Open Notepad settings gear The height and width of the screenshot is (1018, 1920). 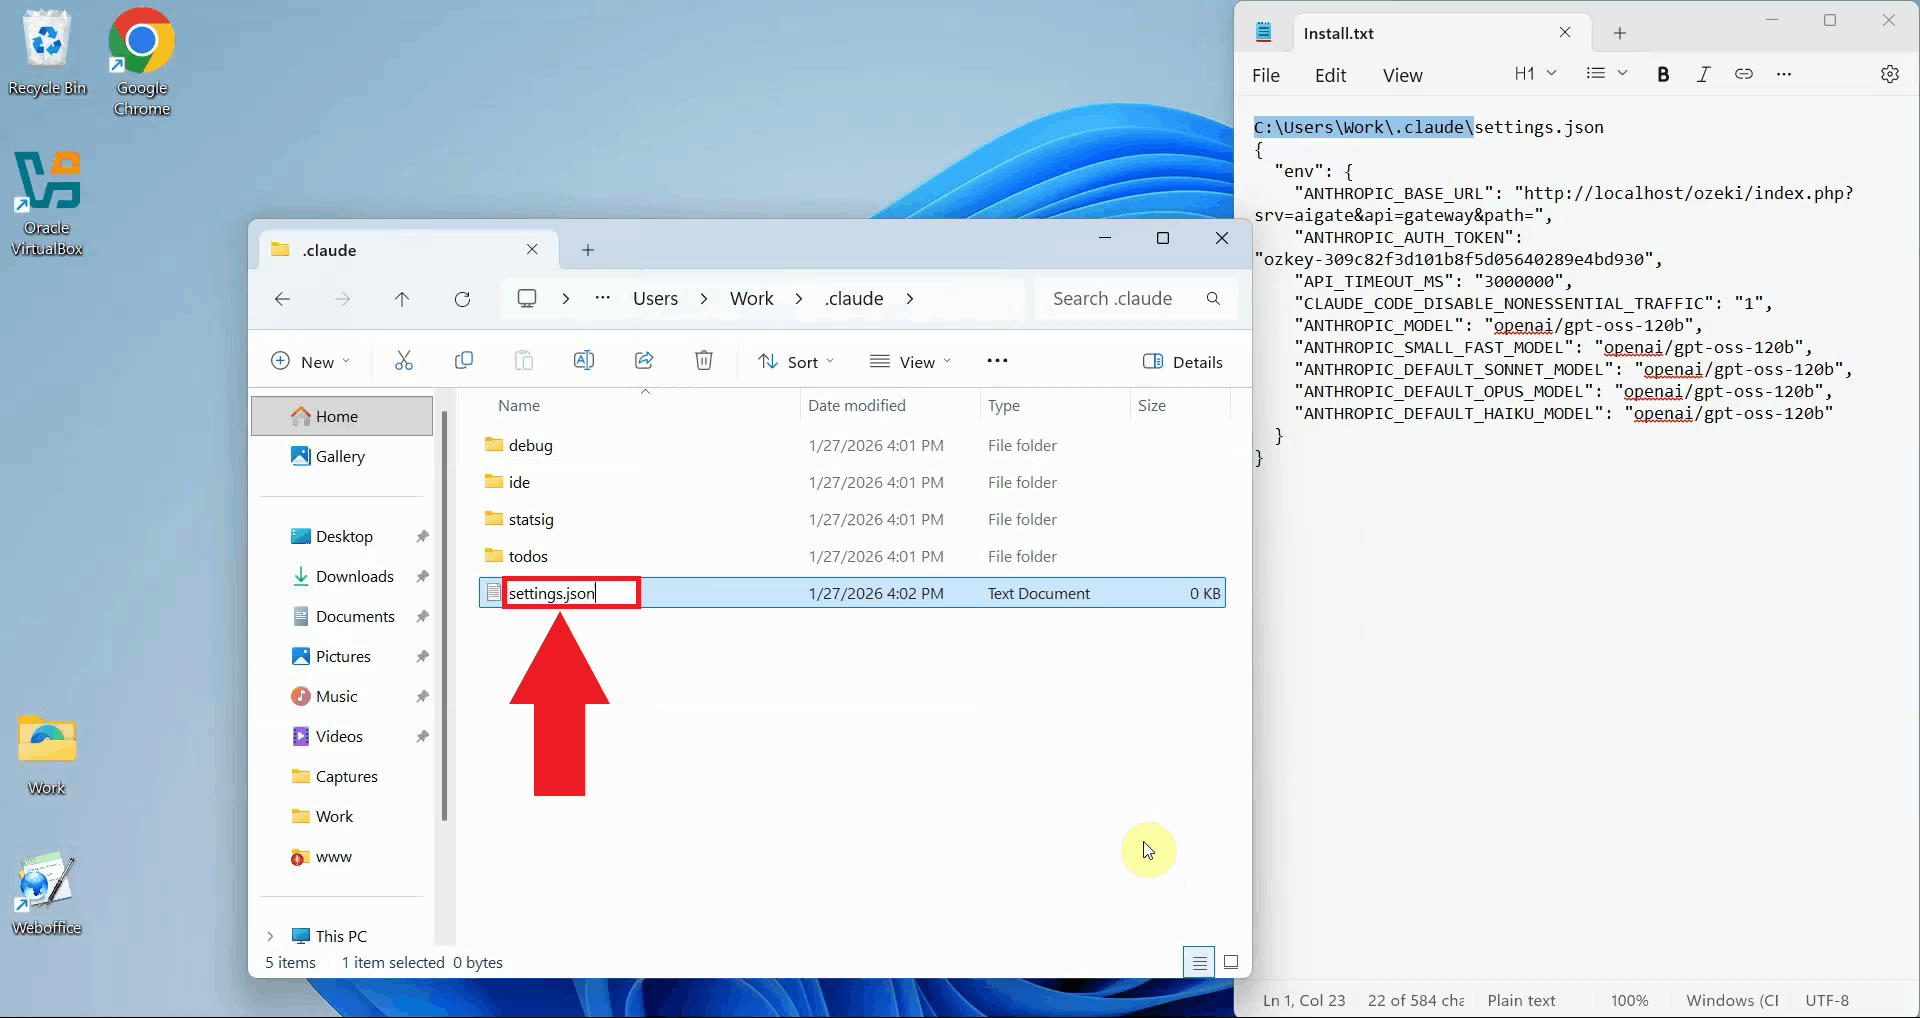(1891, 74)
